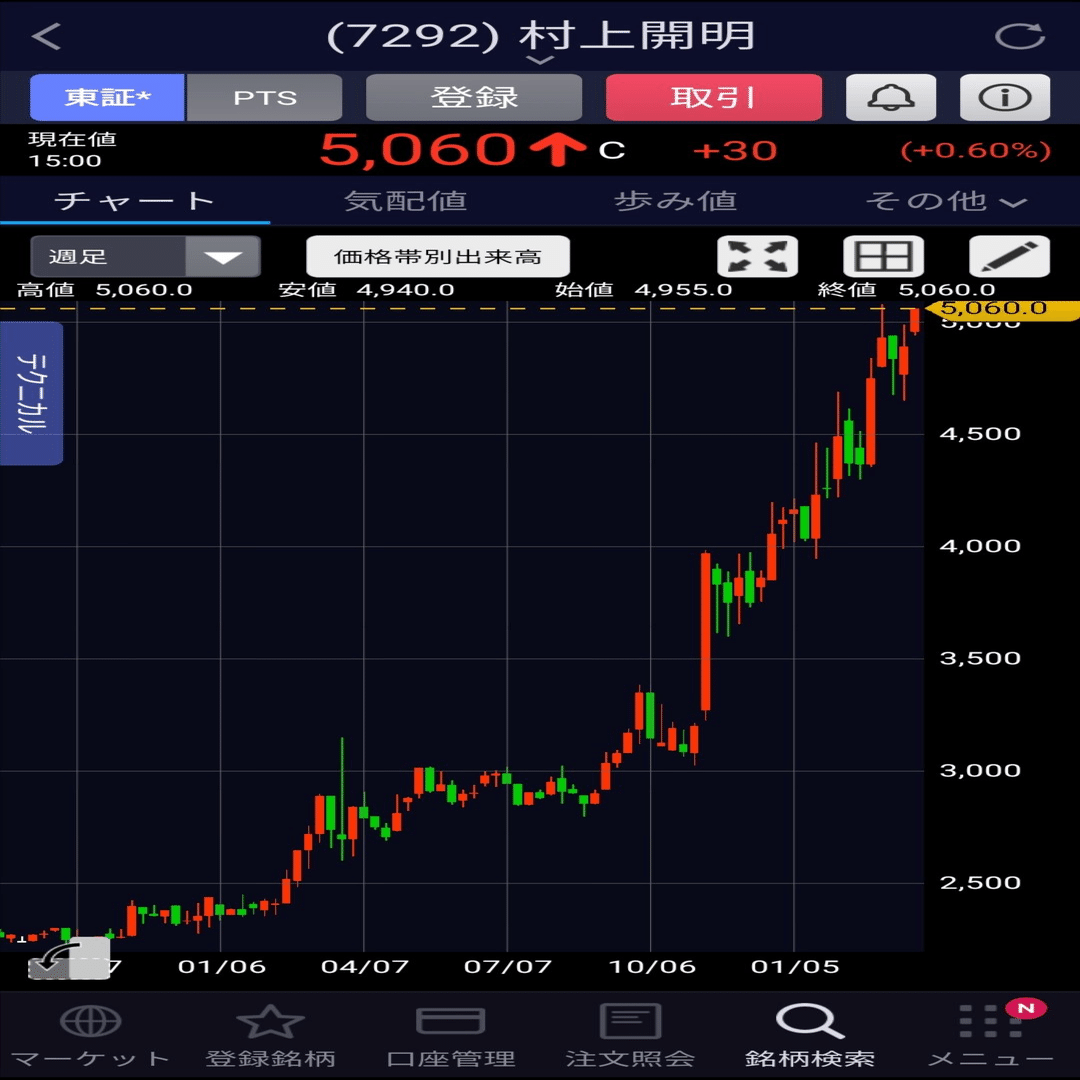Tap the 登録 register button
1080x1080 pixels.
[474, 97]
